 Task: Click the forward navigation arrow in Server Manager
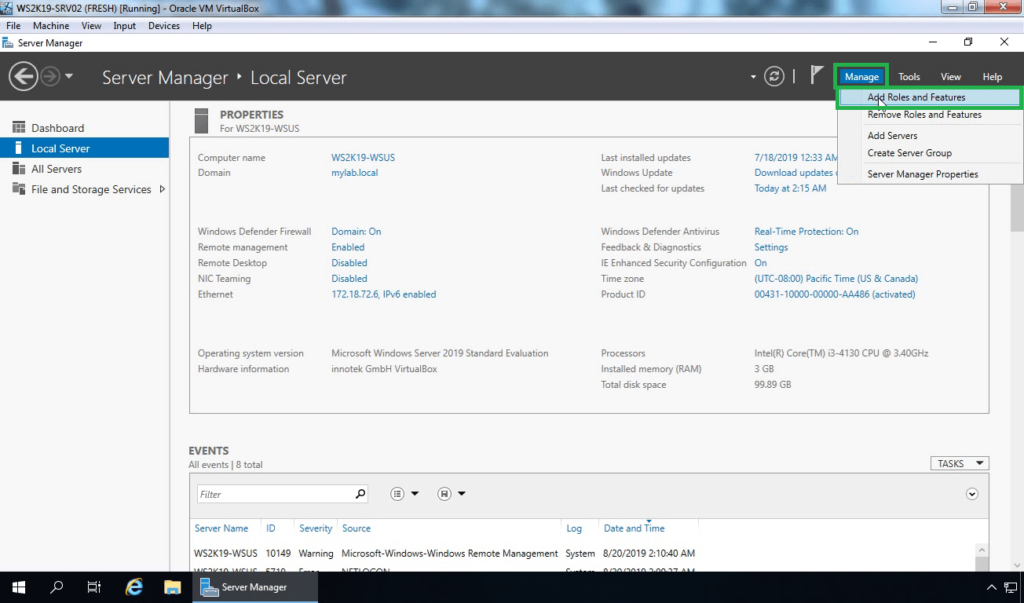50,76
